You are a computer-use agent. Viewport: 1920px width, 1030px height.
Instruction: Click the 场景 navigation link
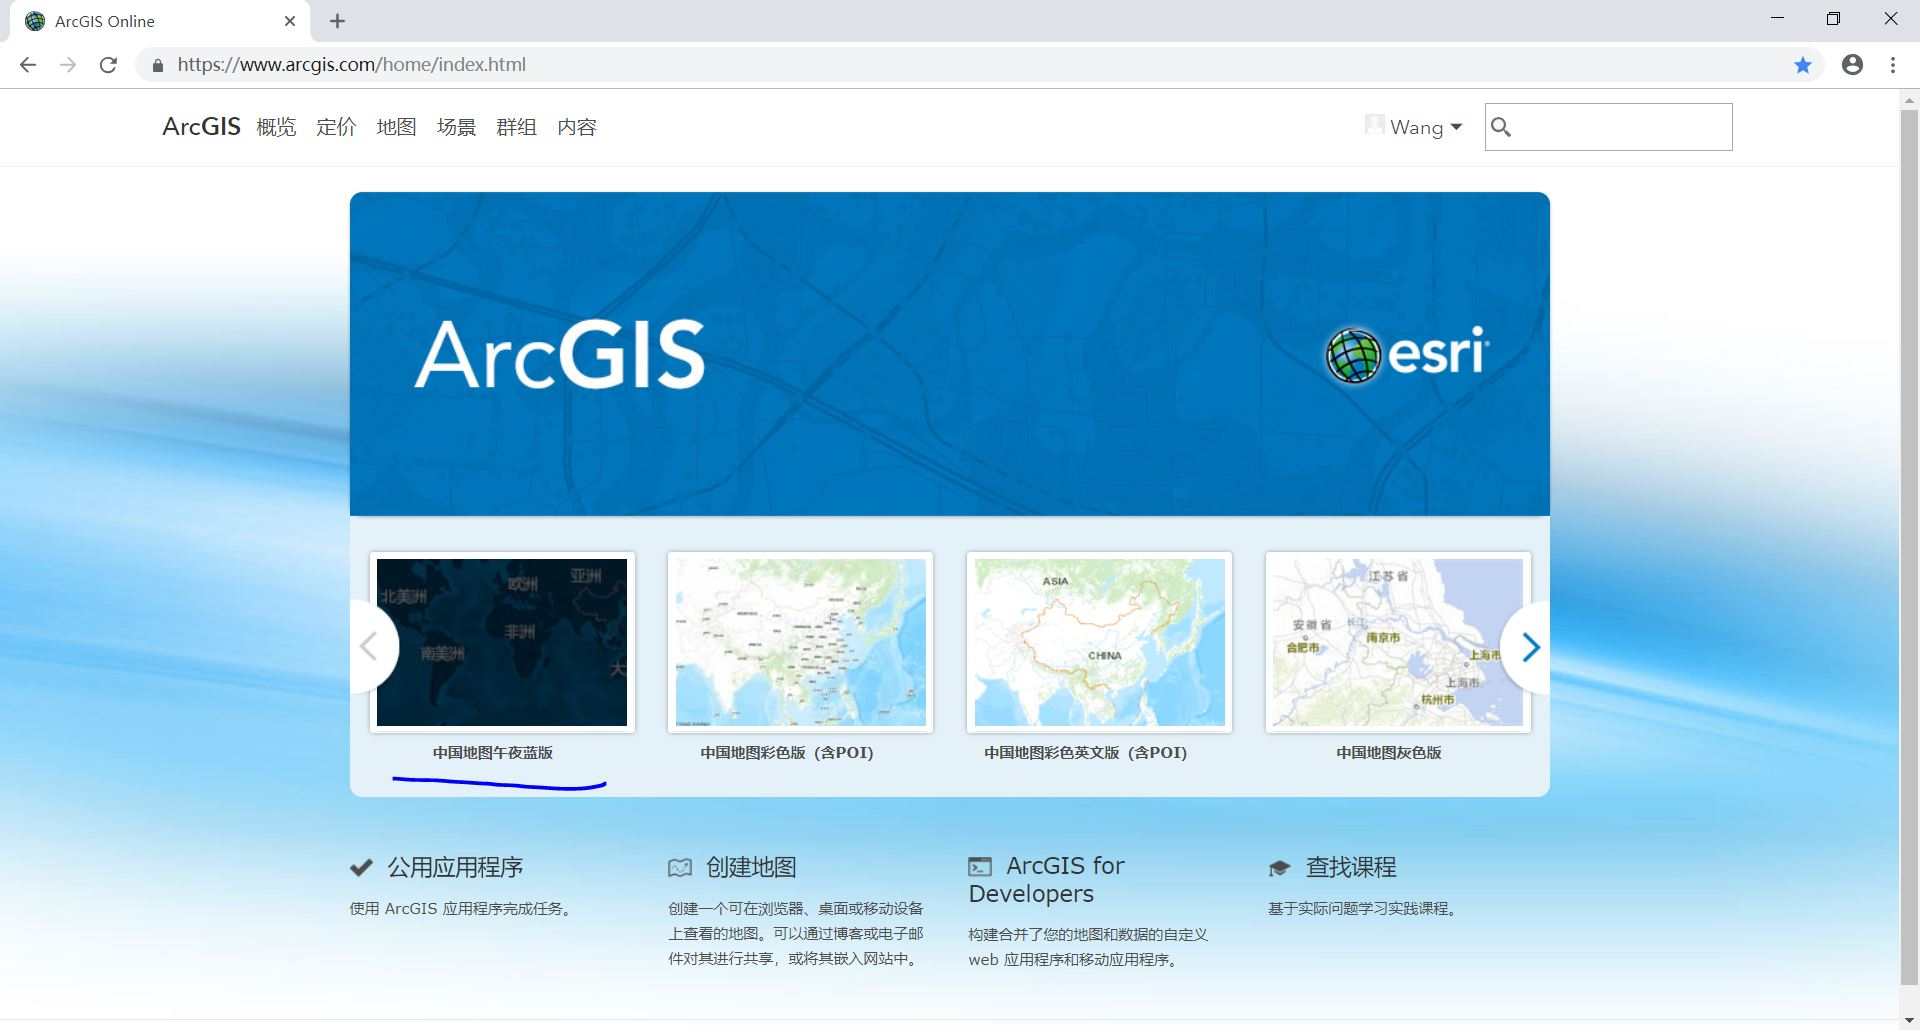point(456,127)
